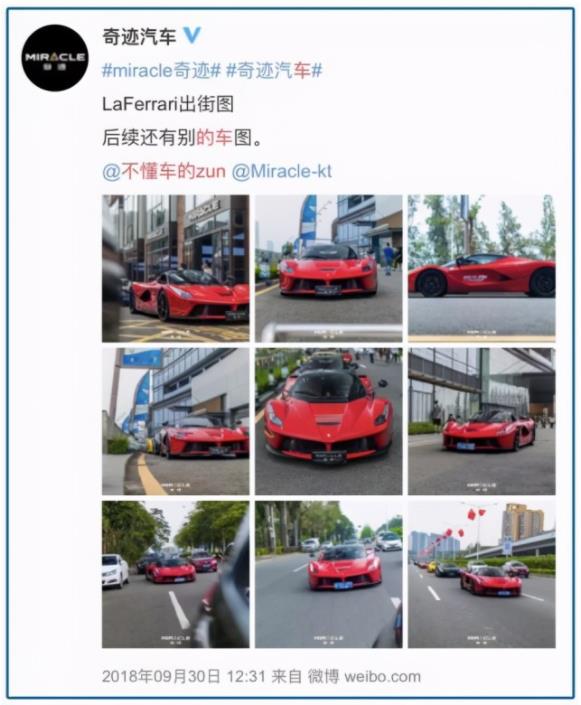Open the 奇迹汽车 account name
The height and width of the screenshot is (705, 581).
tap(139, 36)
